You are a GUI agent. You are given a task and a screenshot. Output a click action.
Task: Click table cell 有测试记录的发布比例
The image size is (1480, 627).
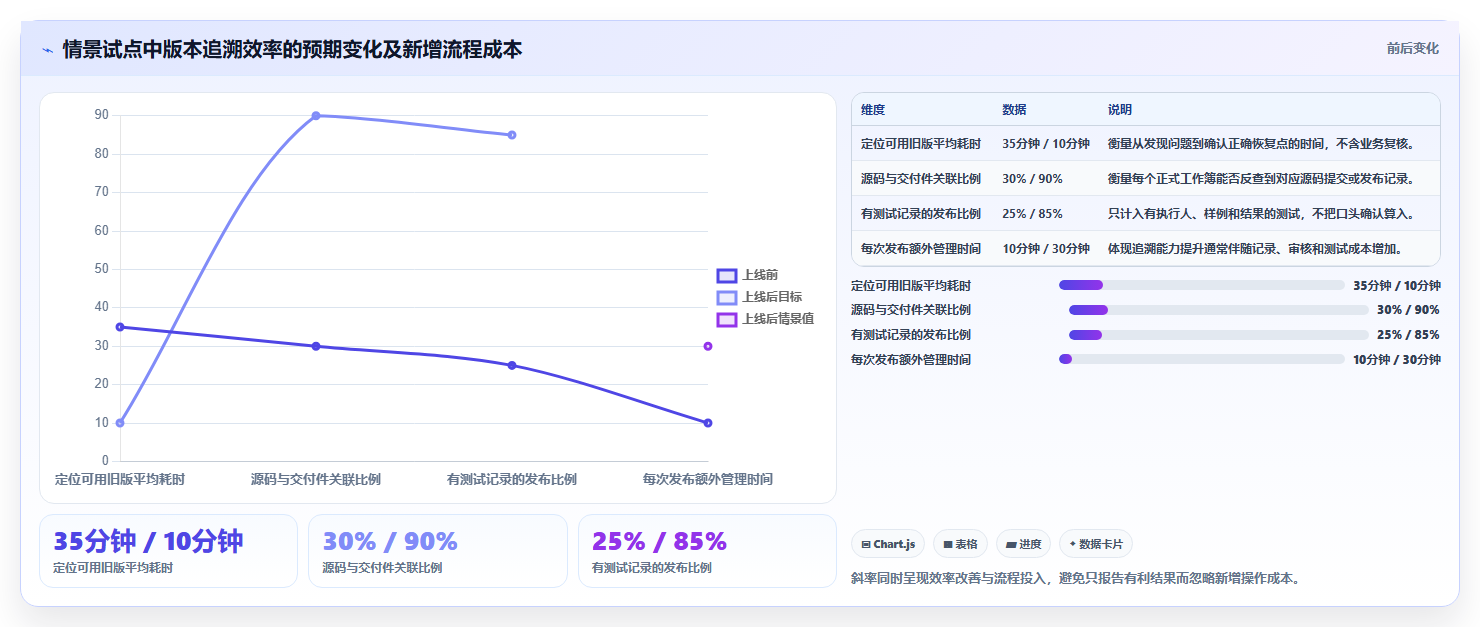pyautogui.click(x=921, y=214)
